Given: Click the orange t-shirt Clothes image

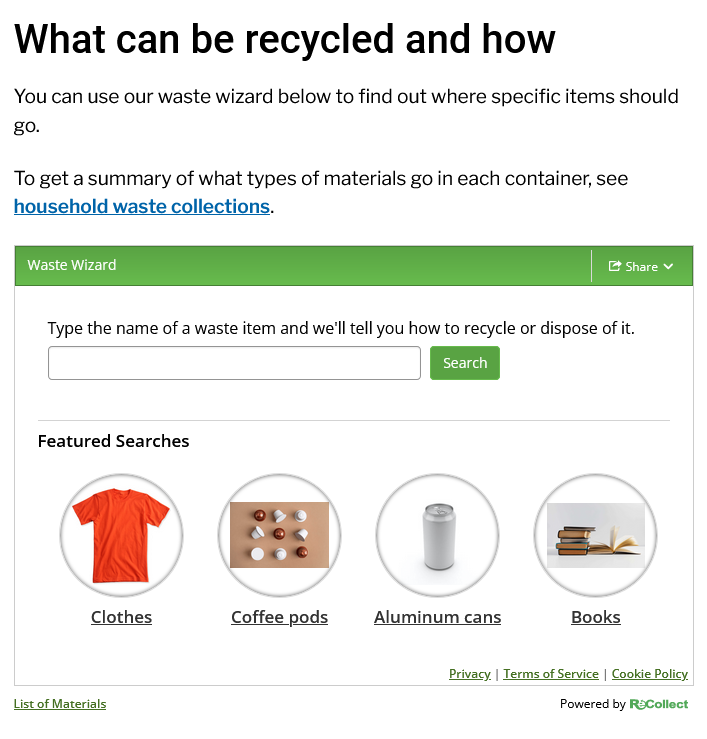Looking at the screenshot, I should pyautogui.click(x=121, y=535).
